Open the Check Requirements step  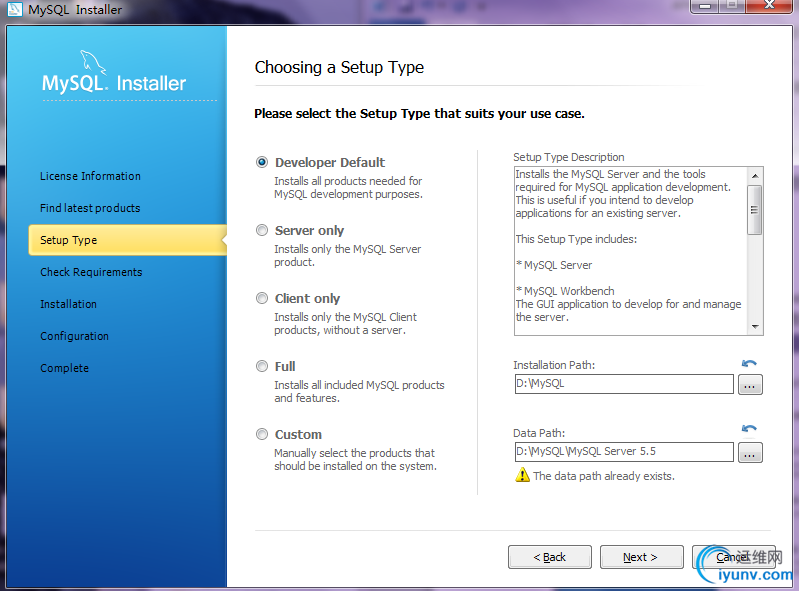click(x=91, y=272)
